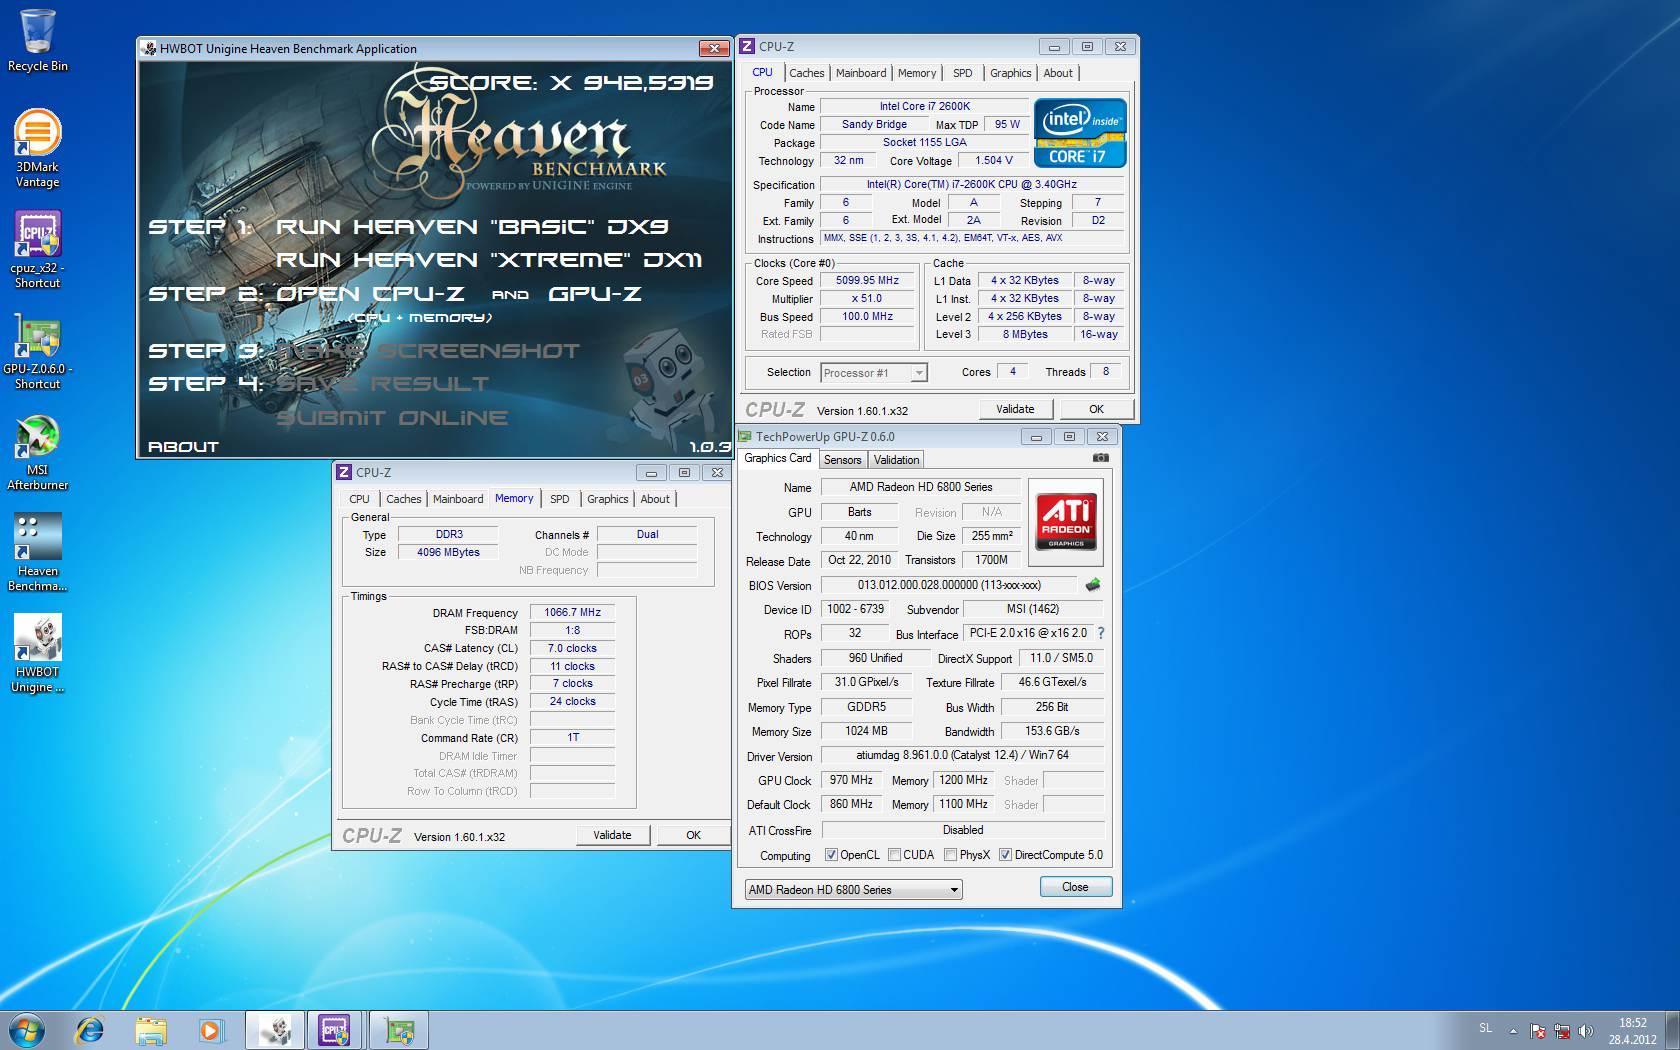The height and width of the screenshot is (1050, 1680).
Task: Open the Processor #1 selection dropdown
Action: point(874,373)
